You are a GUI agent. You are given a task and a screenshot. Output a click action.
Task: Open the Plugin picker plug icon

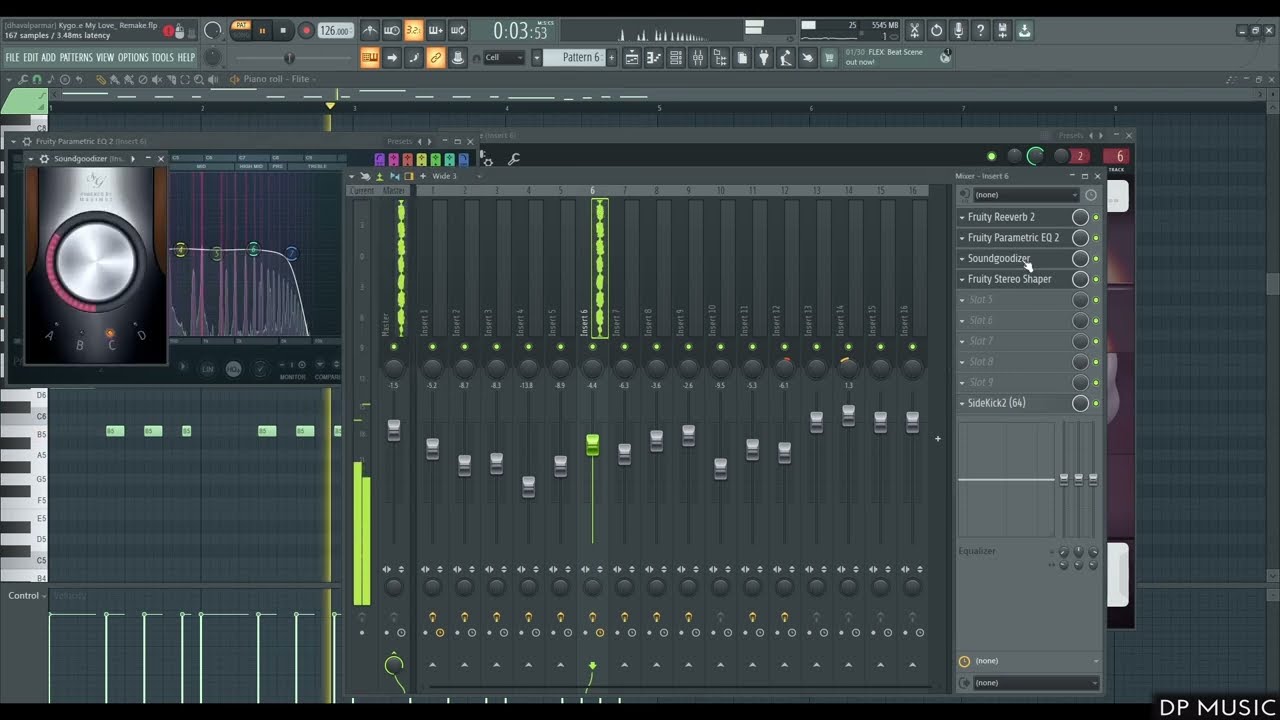[x=764, y=58]
